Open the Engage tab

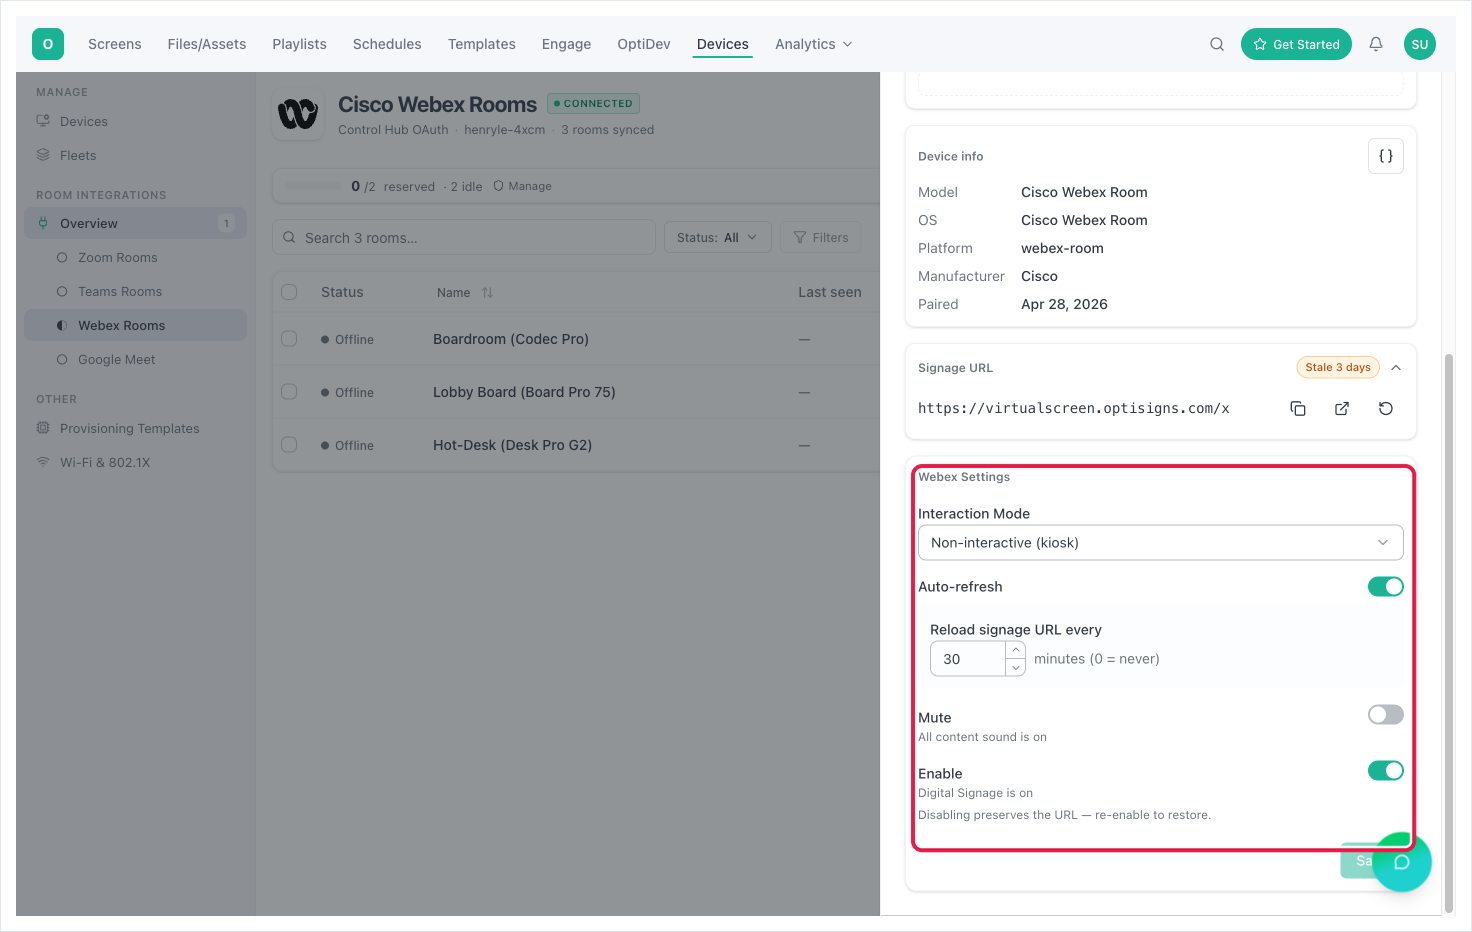(x=566, y=44)
